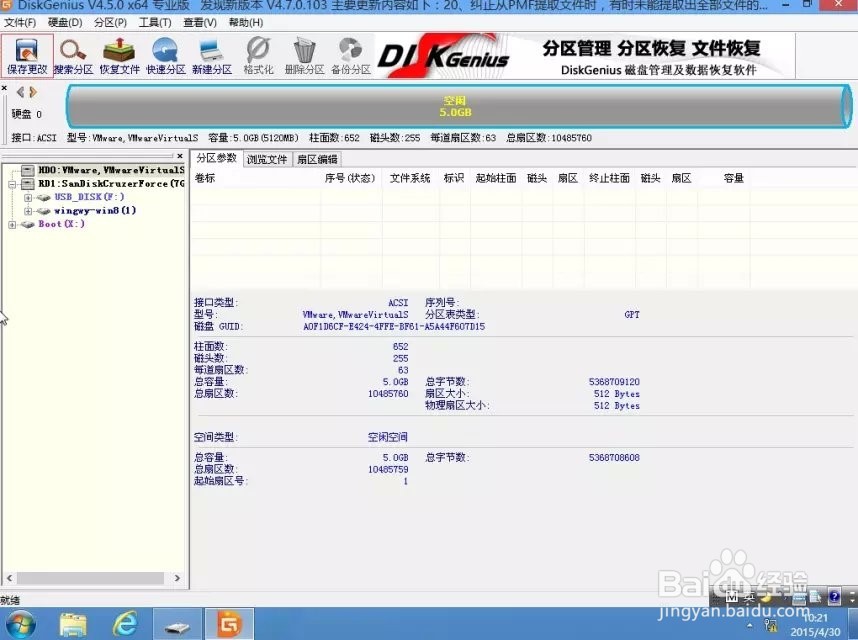Image resolution: width=858 pixels, height=640 pixels.
Task: Open the File (文件) menu
Action: (20, 22)
